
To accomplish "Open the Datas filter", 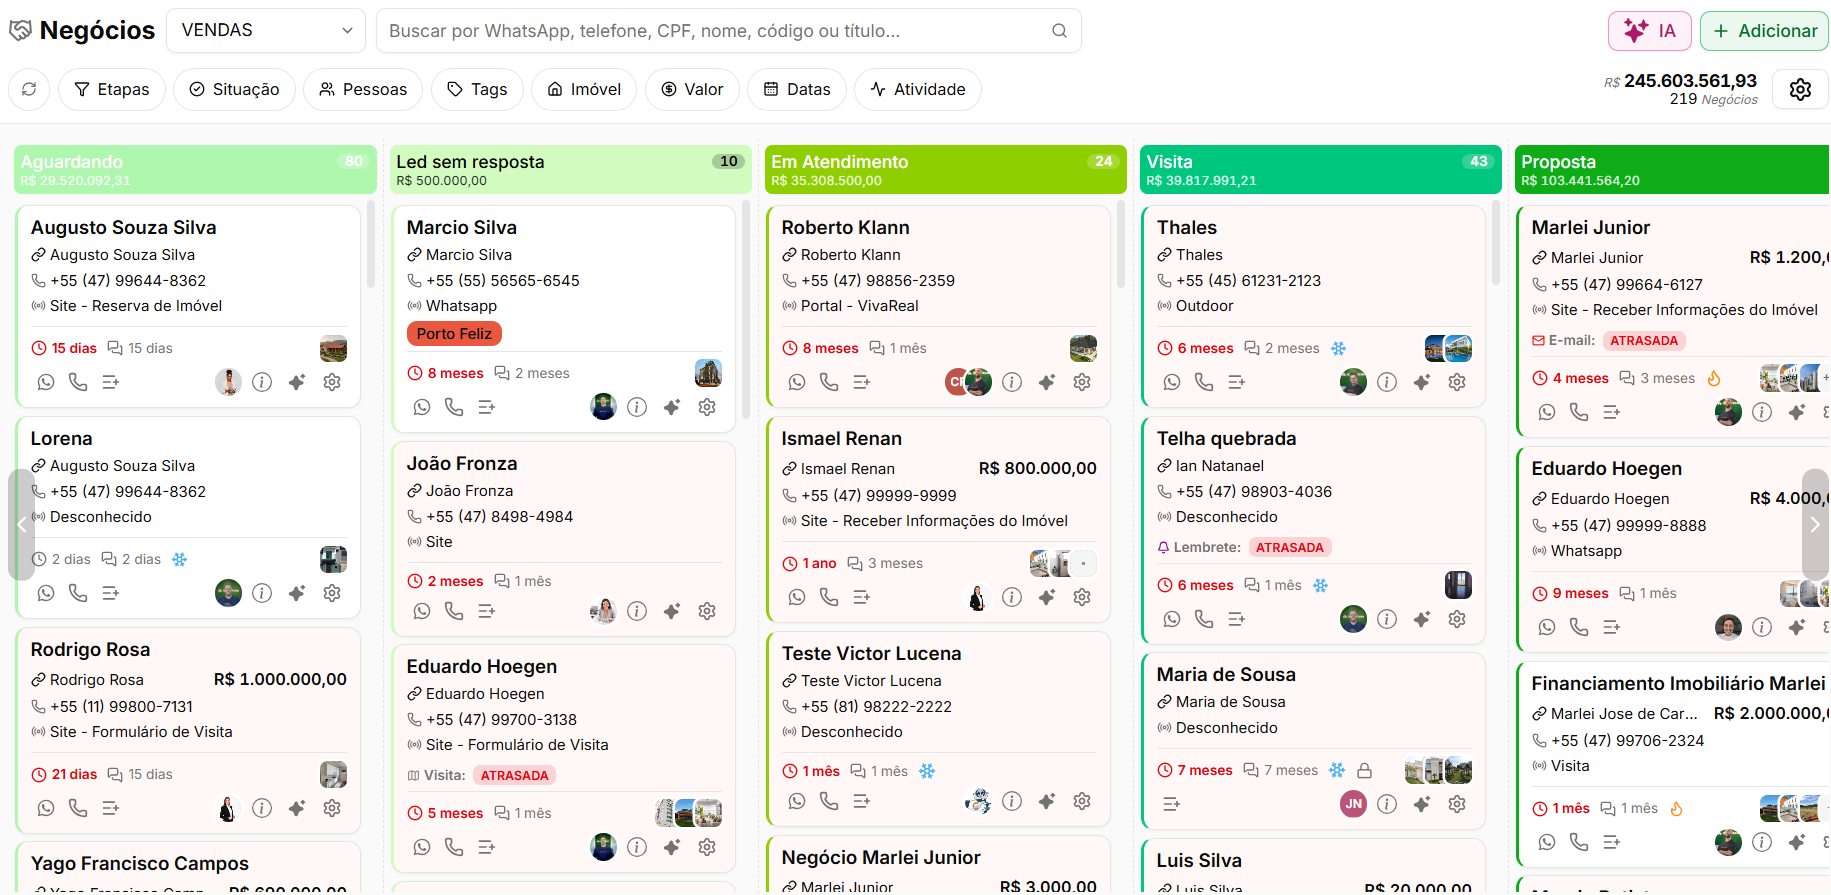I will 797,89.
